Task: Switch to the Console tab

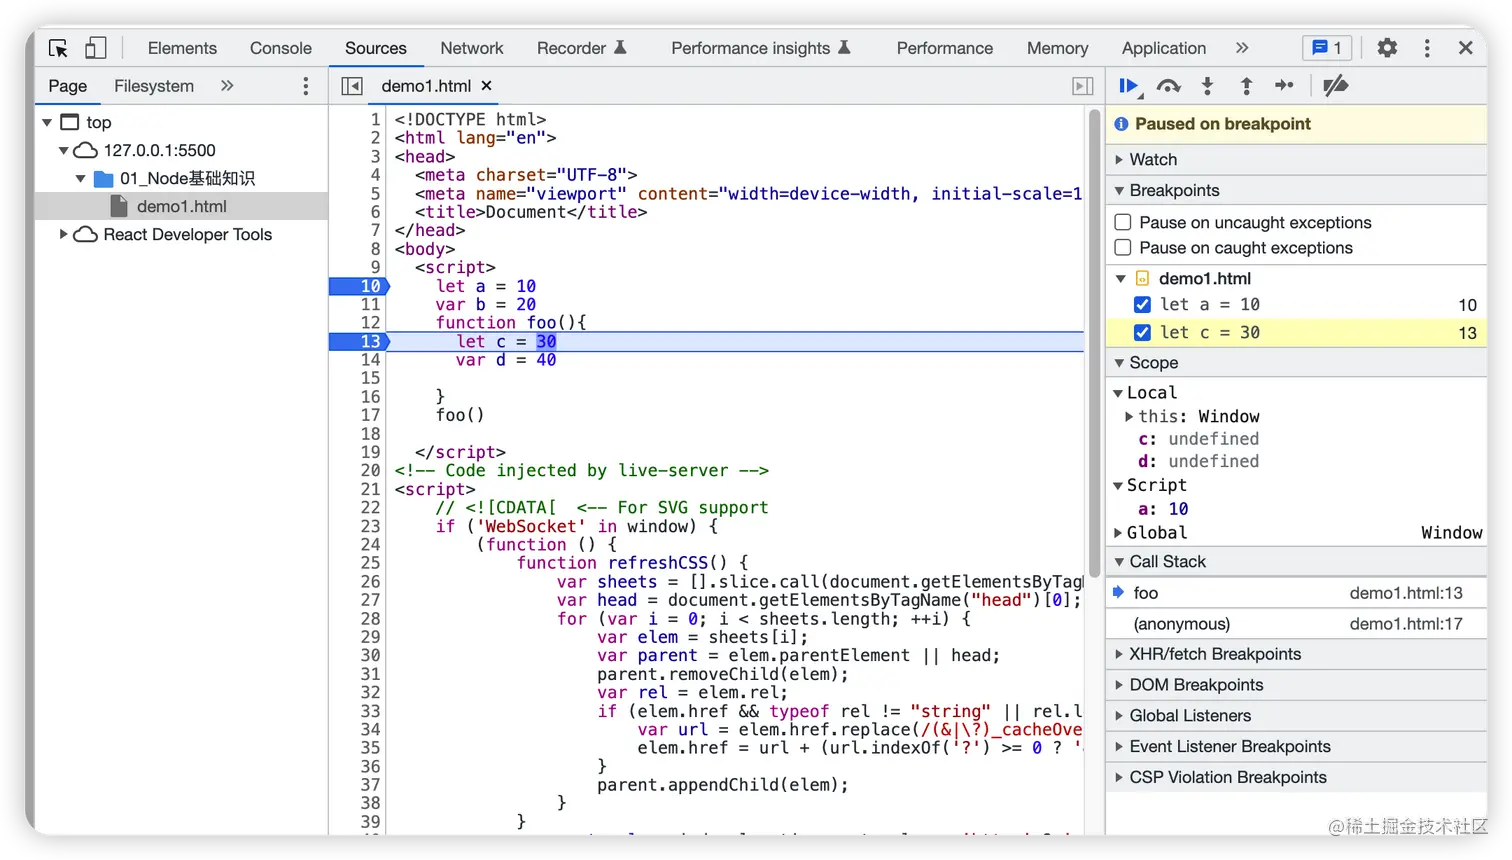Action: pos(281,48)
